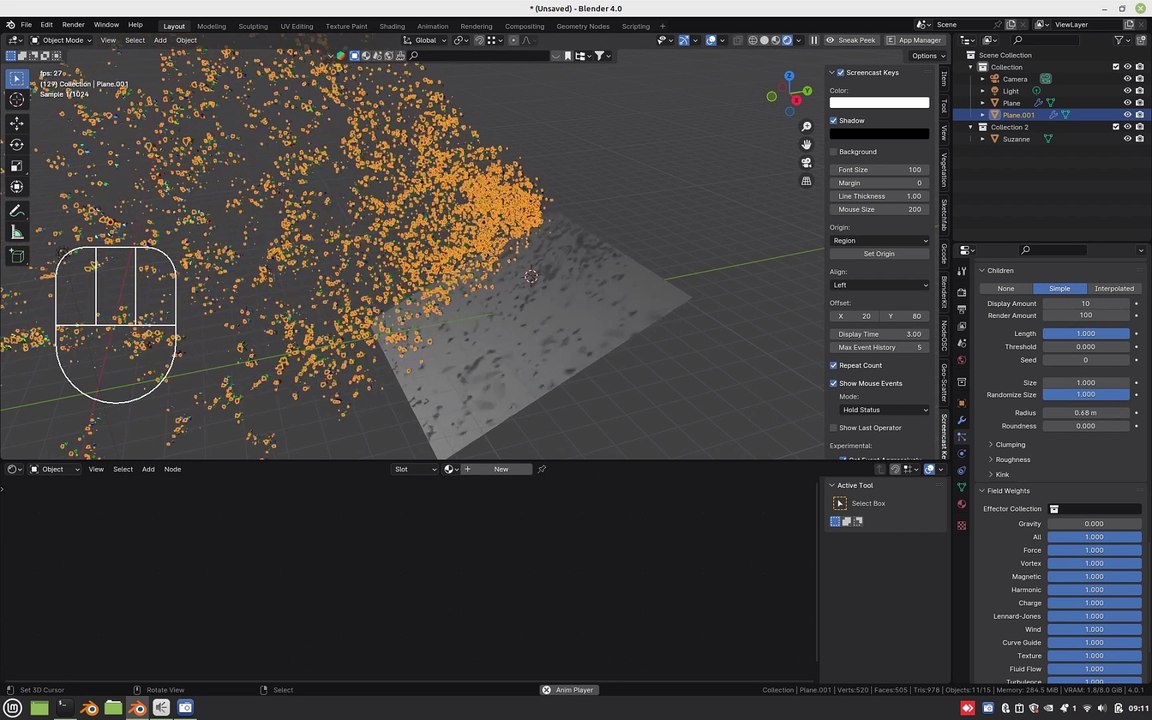The image size is (1152, 720).
Task: Open the Origin Region dropdown
Action: [x=879, y=240]
